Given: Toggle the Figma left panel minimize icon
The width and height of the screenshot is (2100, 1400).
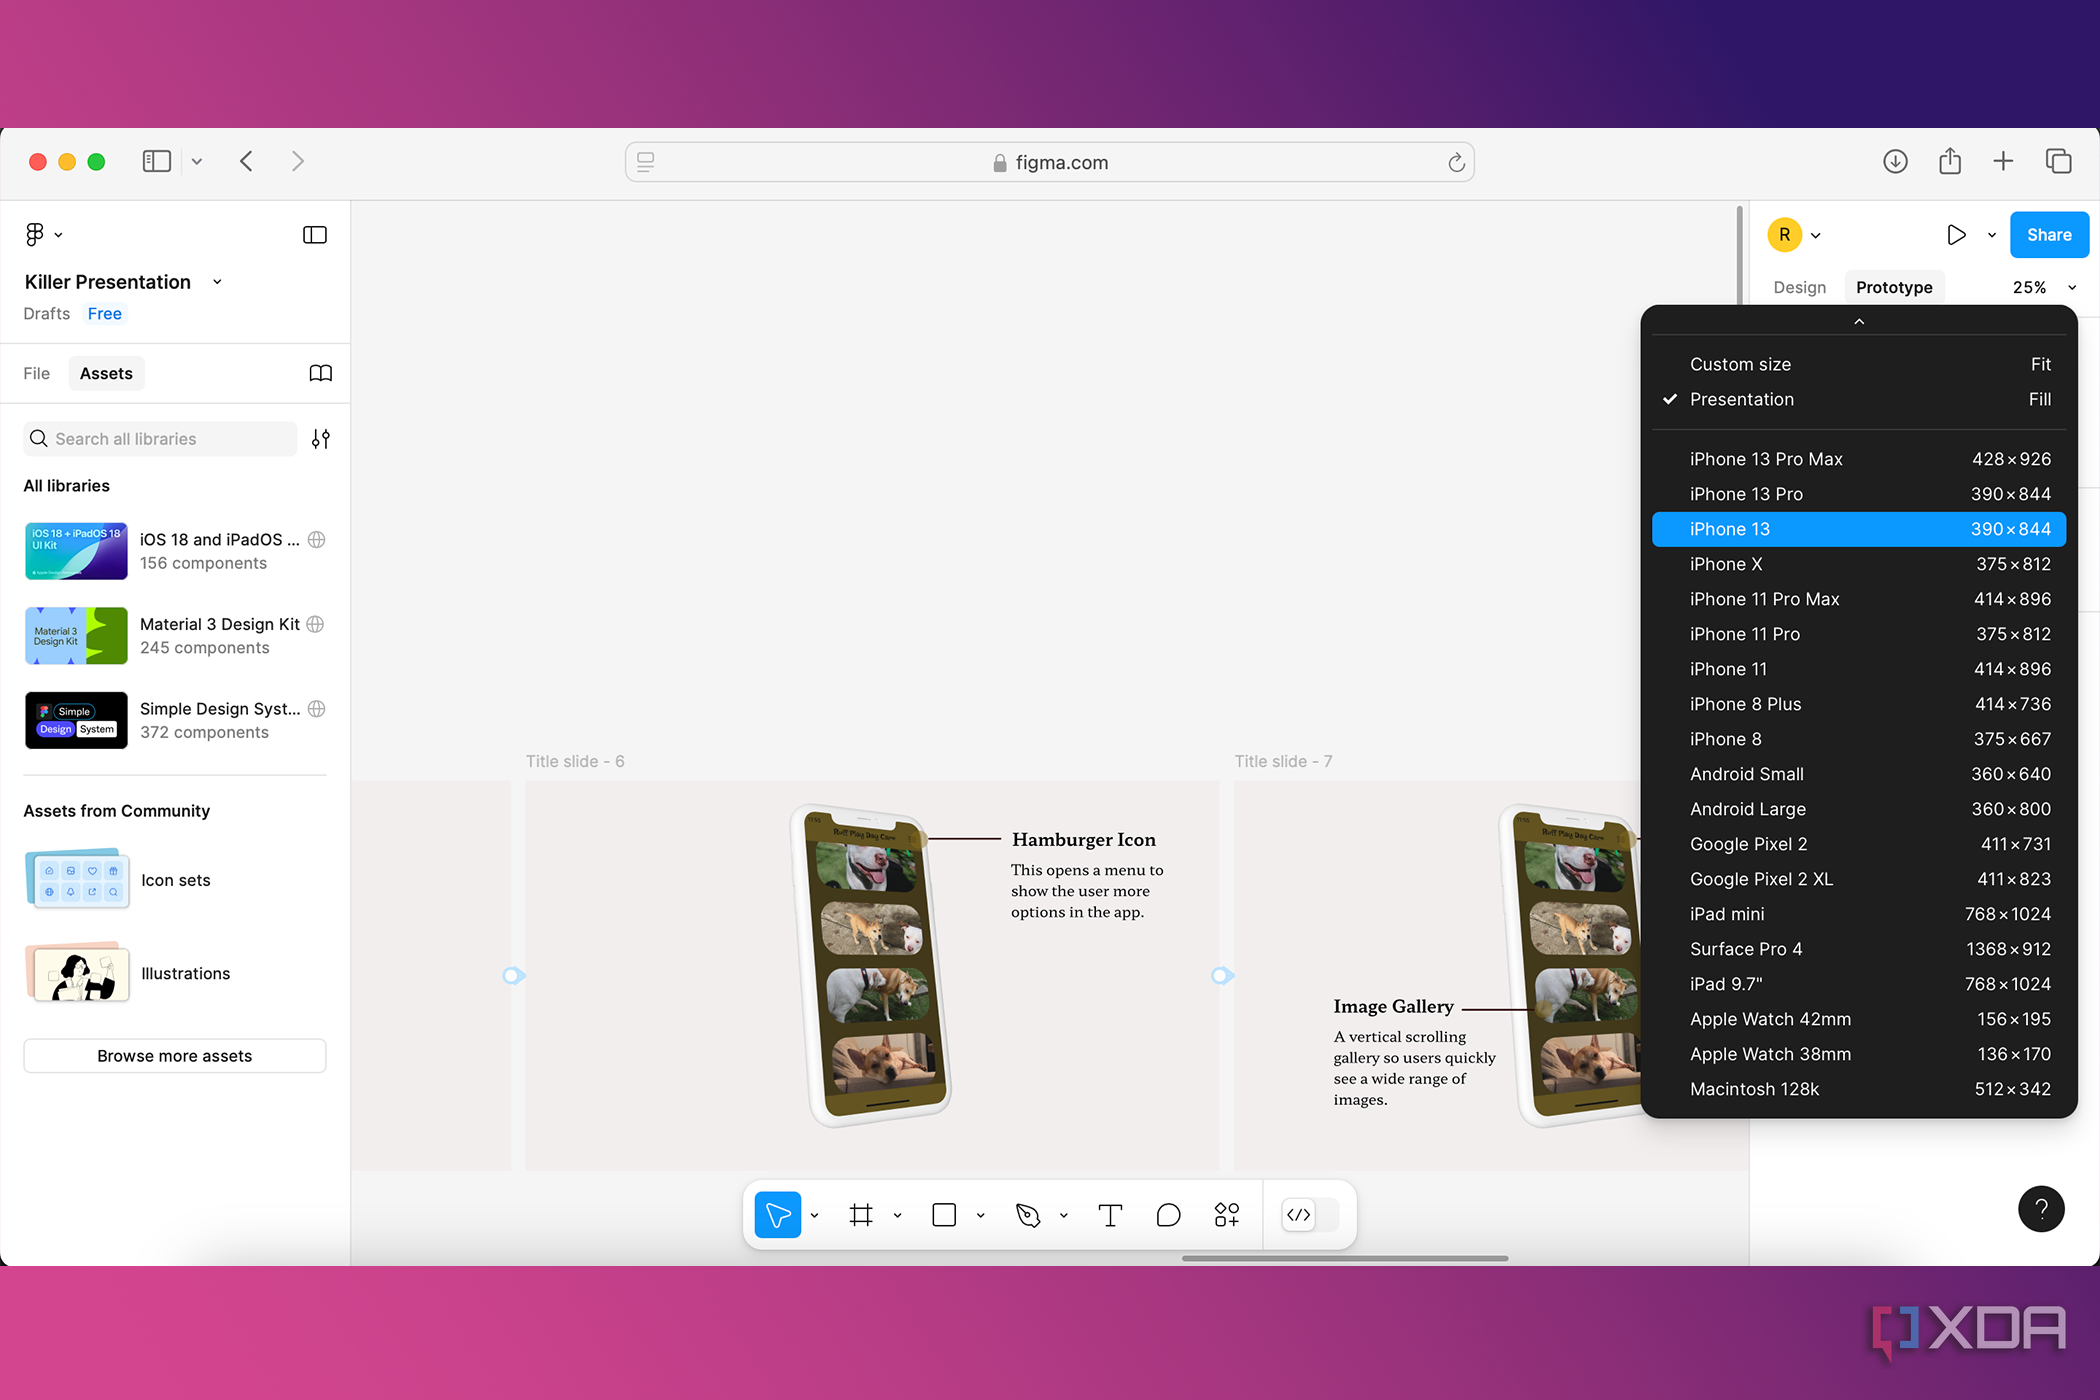Looking at the screenshot, I should (315, 235).
